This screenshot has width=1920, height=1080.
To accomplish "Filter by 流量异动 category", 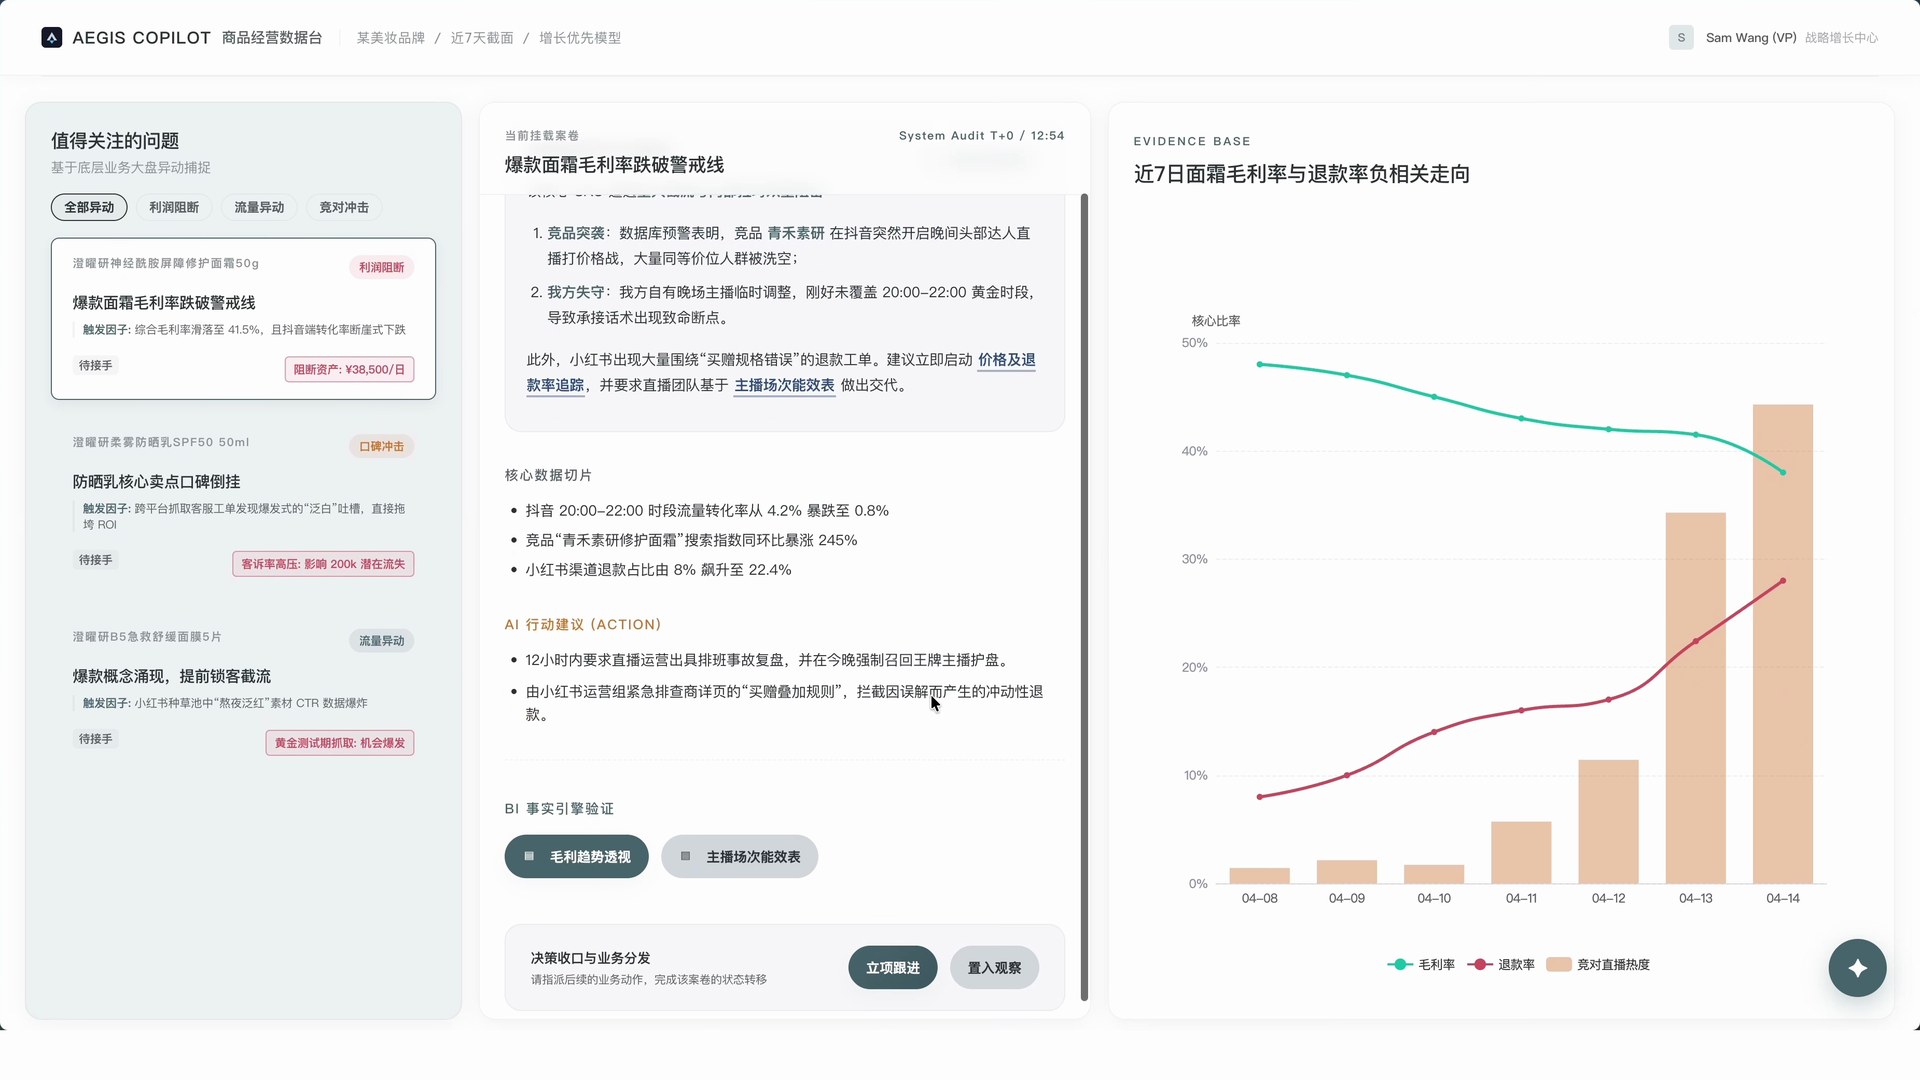I will (259, 207).
